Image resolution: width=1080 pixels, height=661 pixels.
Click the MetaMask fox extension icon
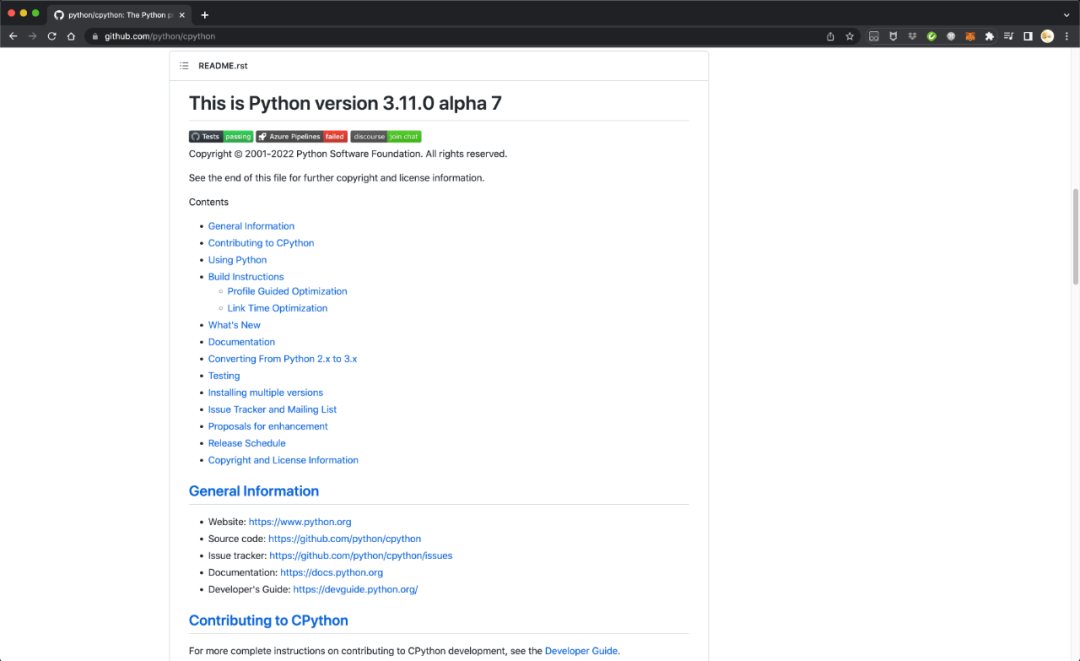[970, 36]
